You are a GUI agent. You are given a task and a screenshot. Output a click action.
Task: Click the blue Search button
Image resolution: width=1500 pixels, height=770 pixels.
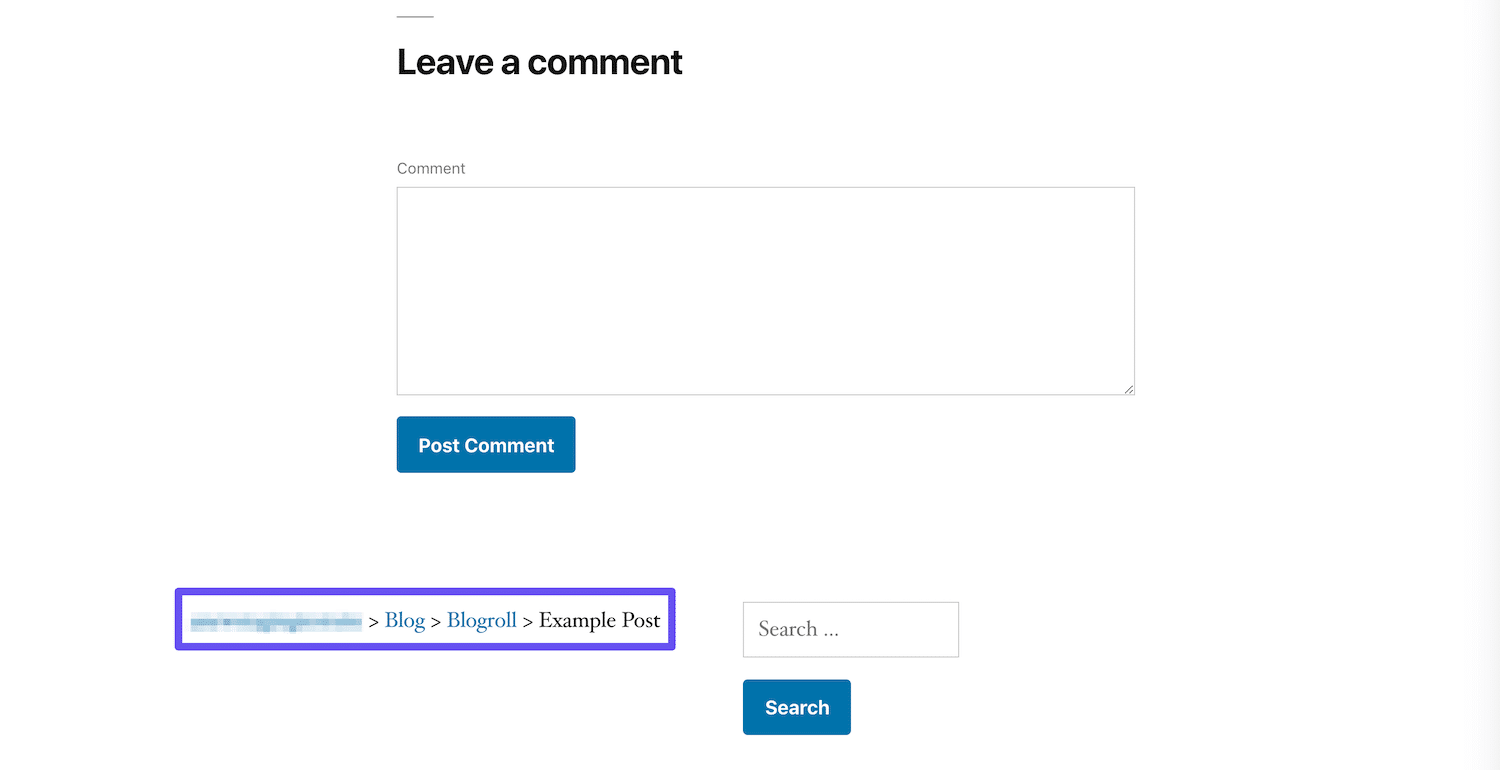796,707
